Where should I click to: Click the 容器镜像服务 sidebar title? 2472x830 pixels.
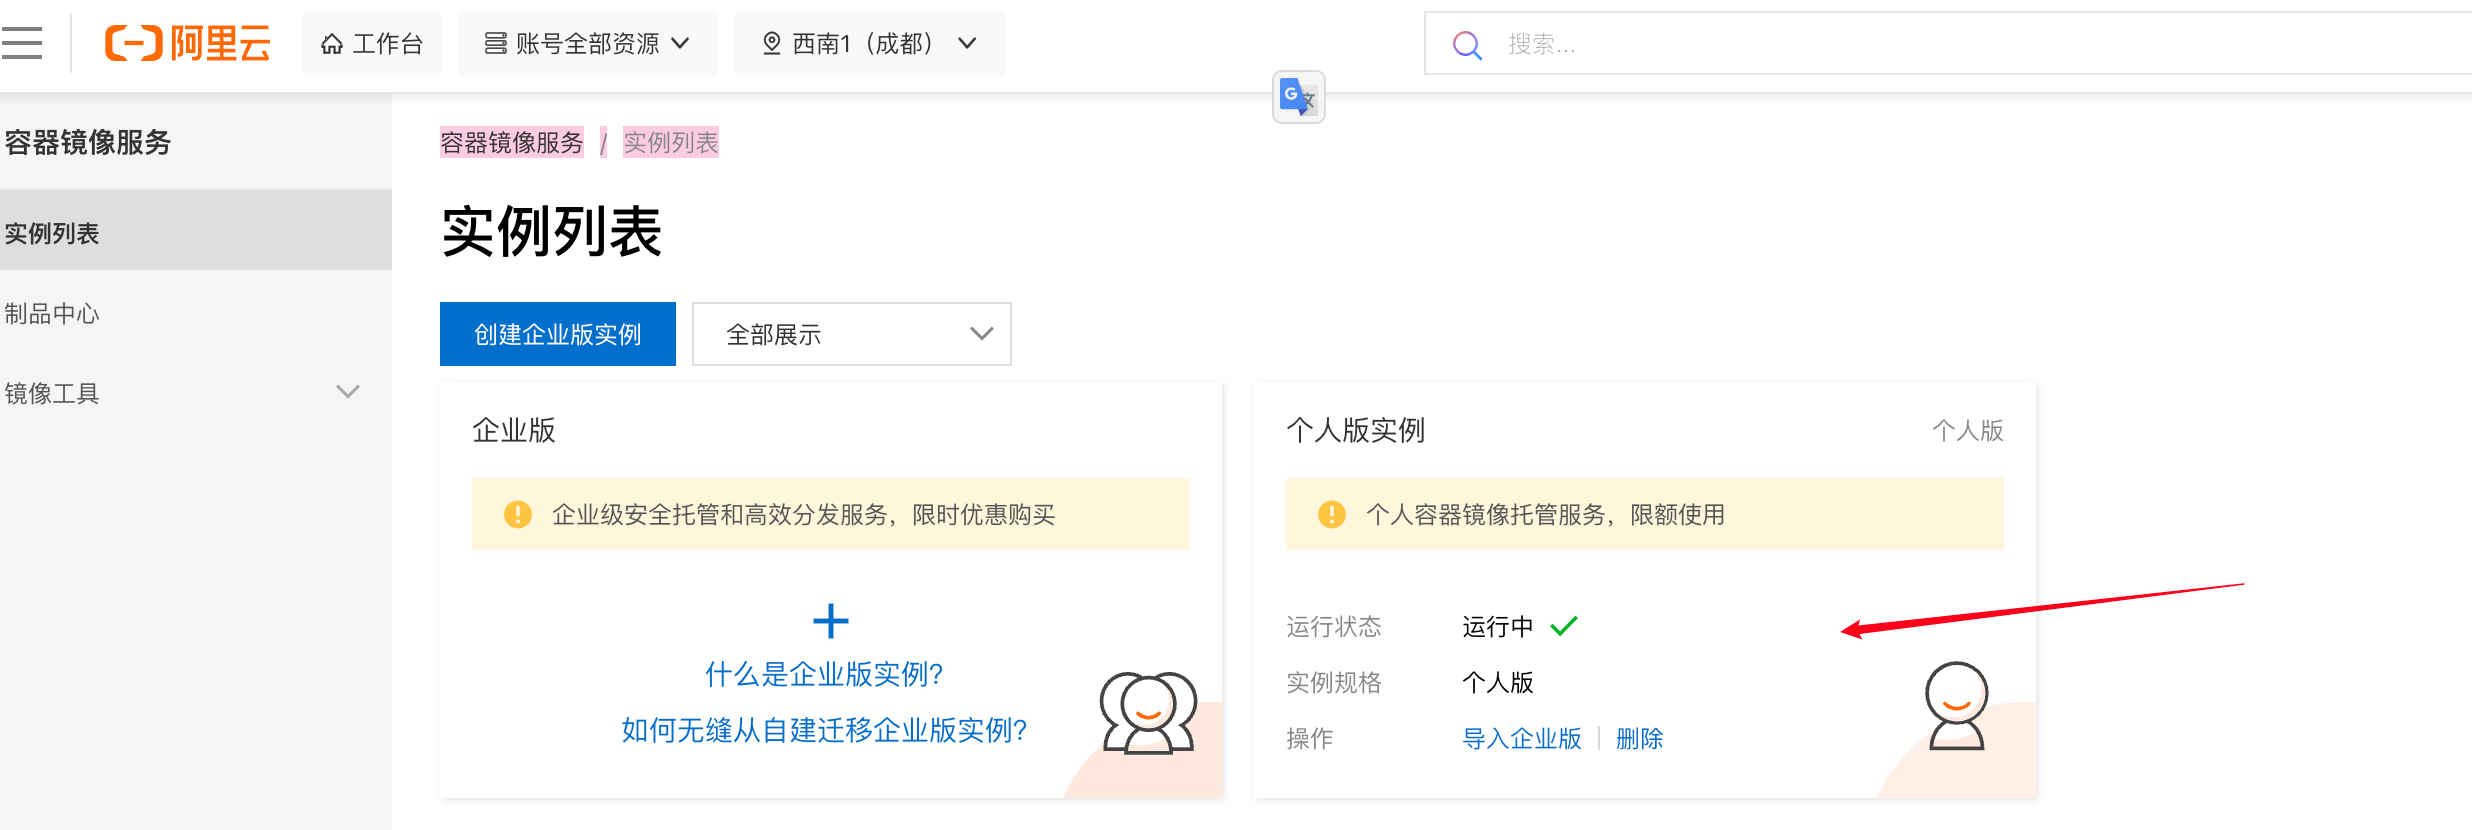click(x=88, y=142)
